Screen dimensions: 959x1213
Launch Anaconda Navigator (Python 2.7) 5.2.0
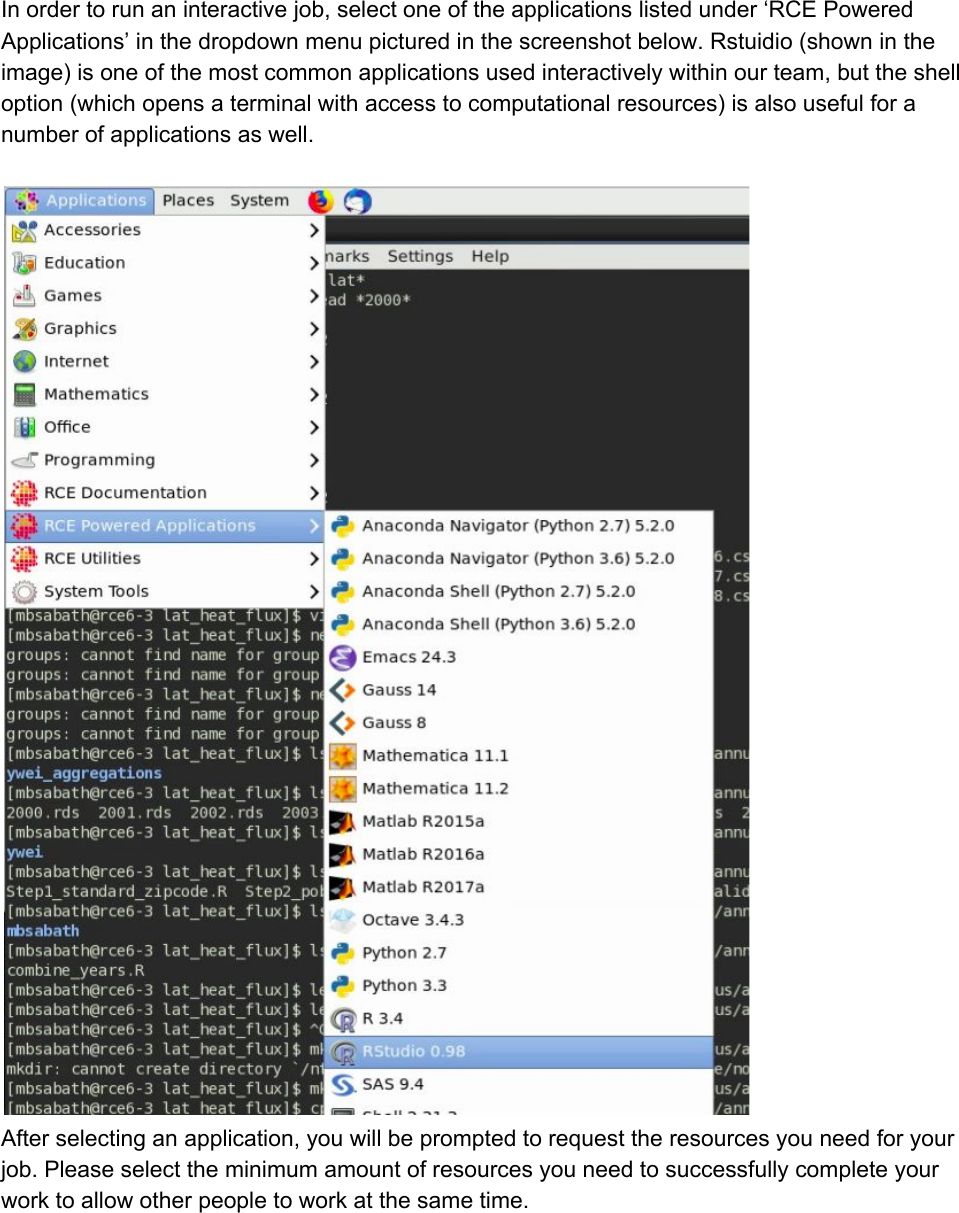(x=518, y=526)
